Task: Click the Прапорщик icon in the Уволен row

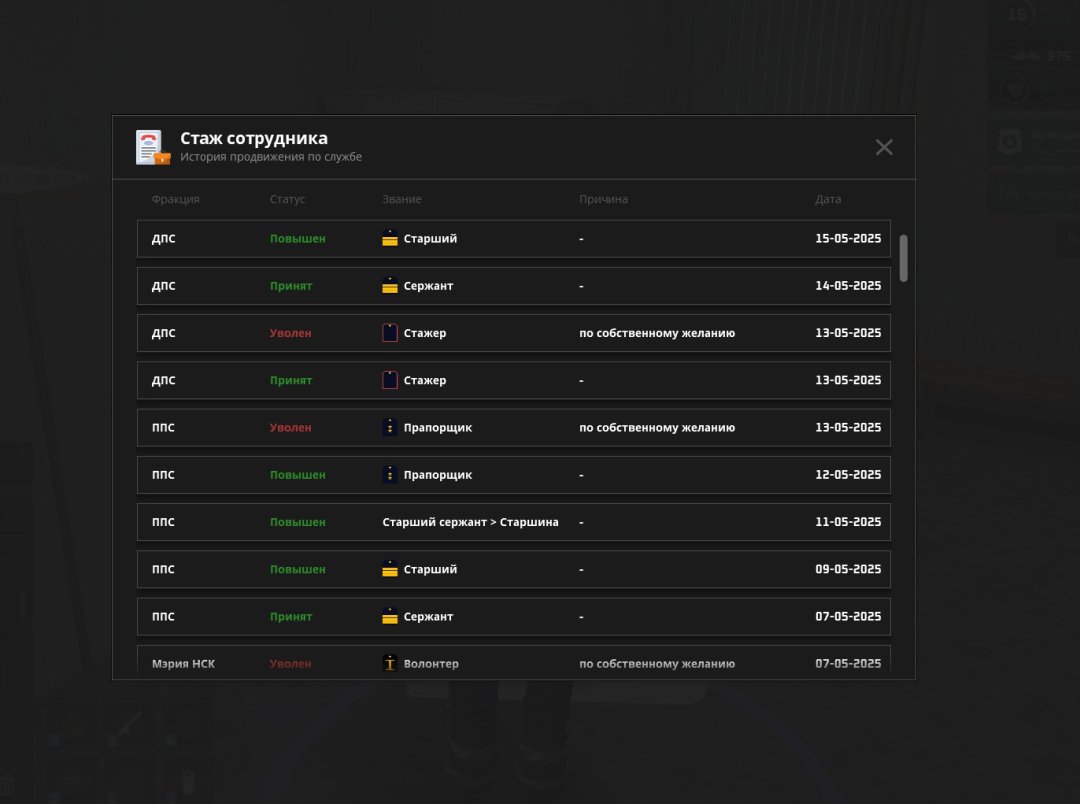Action: pyautogui.click(x=390, y=427)
